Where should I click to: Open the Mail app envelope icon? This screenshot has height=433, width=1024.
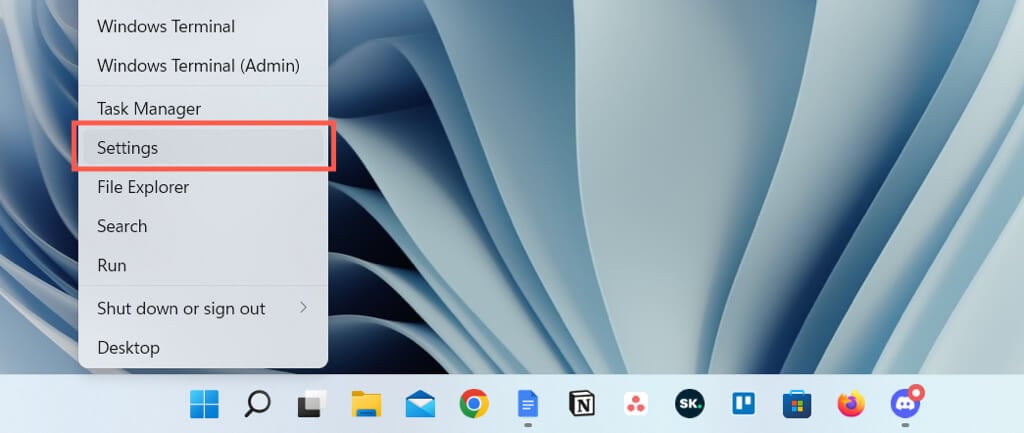coord(420,404)
